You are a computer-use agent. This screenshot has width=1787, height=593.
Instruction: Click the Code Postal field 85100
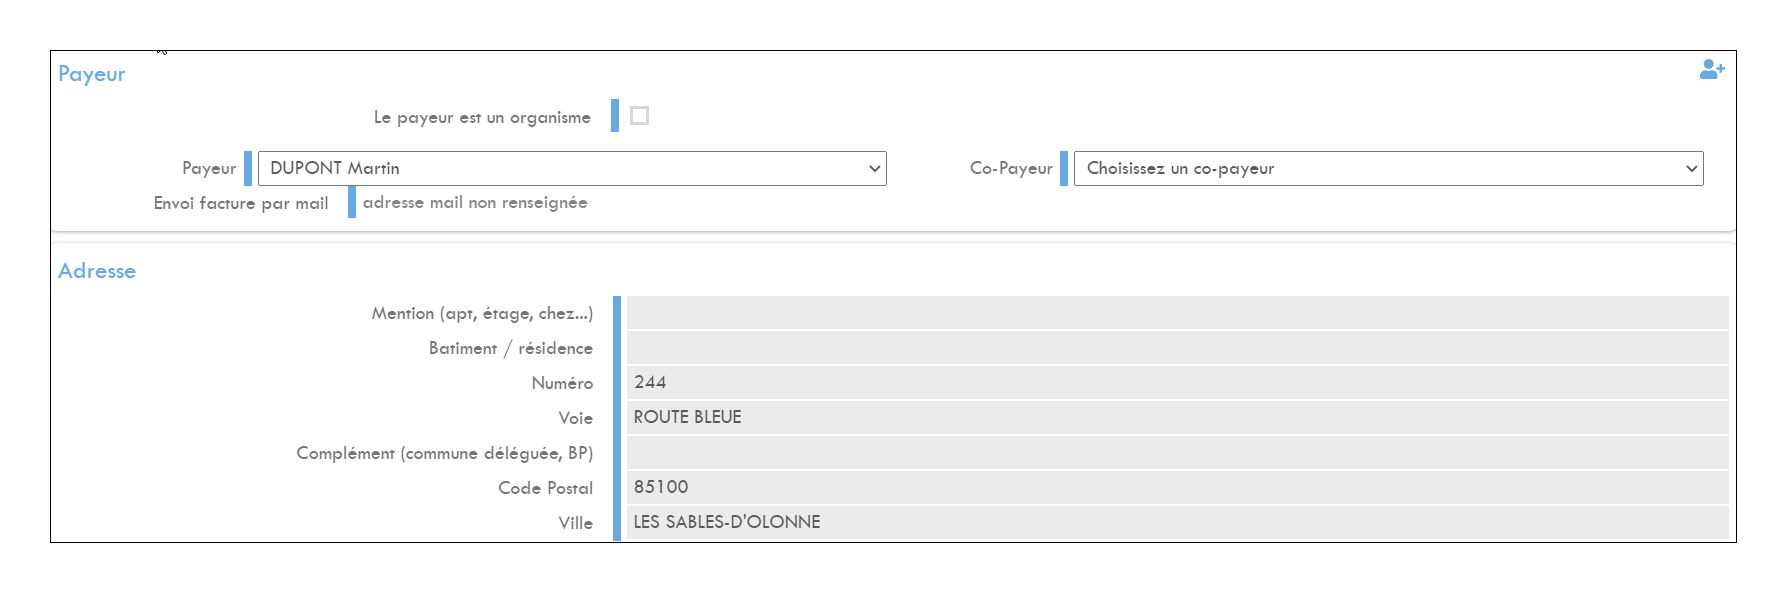[1177, 488]
